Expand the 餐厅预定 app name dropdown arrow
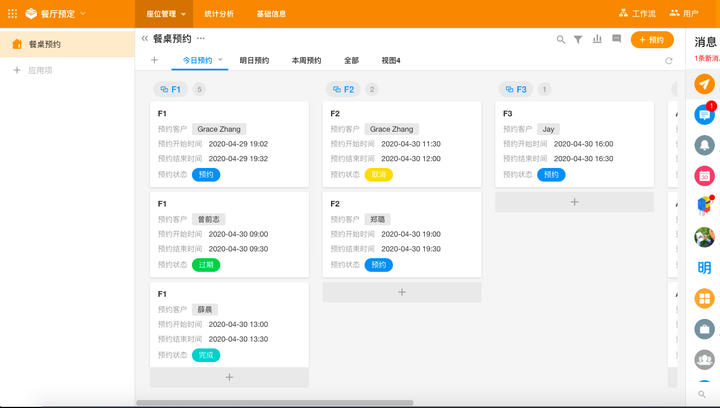720x408 pixels. [x=83, y=13]
